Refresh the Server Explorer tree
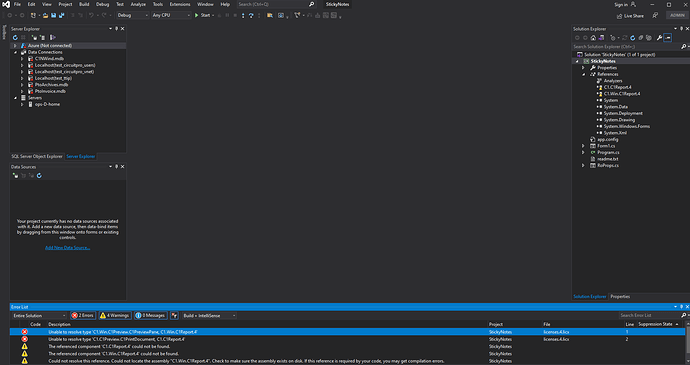690x365 pixels. pyautogui.click(x=15, y=37)
